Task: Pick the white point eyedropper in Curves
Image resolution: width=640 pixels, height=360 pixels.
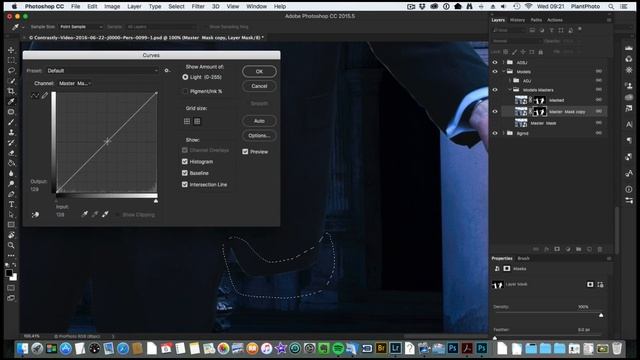Action: click(x=105, y=214)
